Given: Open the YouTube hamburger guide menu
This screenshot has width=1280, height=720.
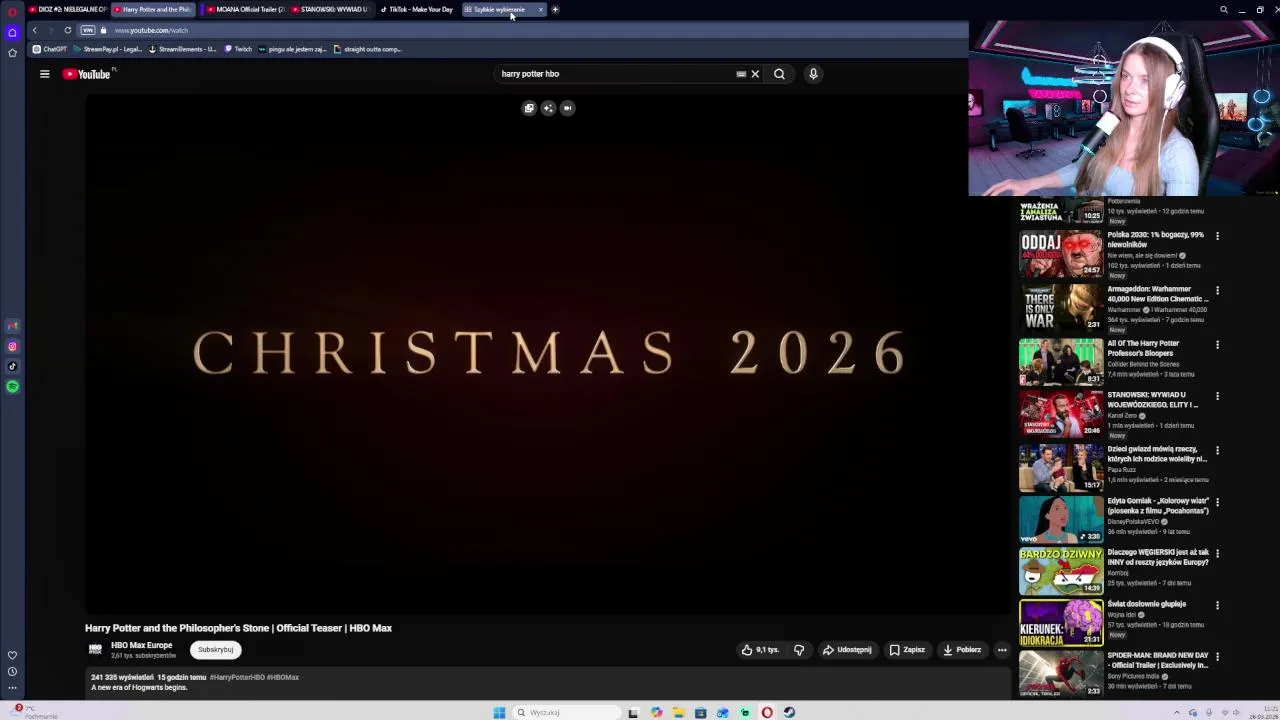Looking at the screenshot, I should tap(44, 74).
